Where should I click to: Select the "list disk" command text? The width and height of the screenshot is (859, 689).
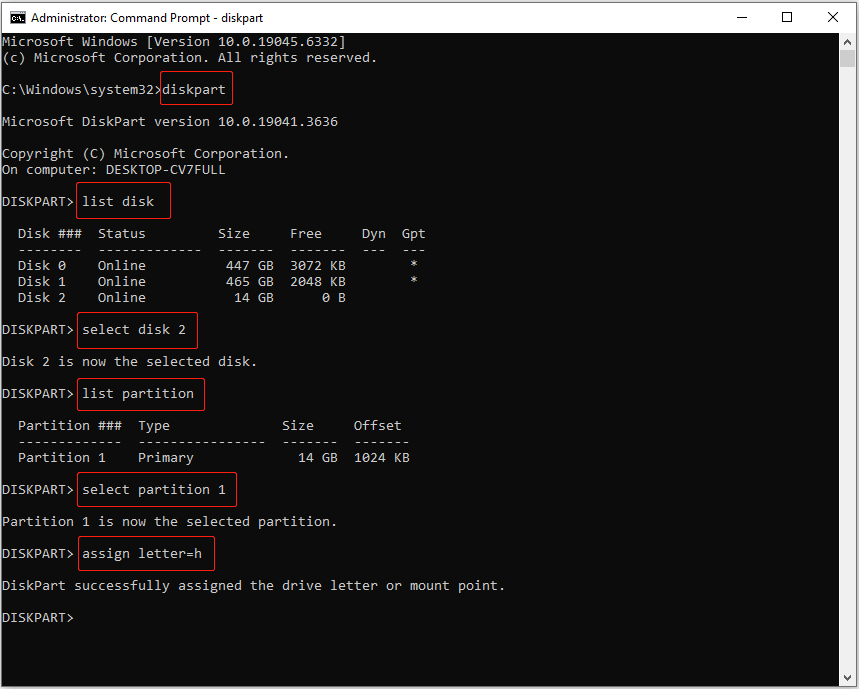pos(122,201)
